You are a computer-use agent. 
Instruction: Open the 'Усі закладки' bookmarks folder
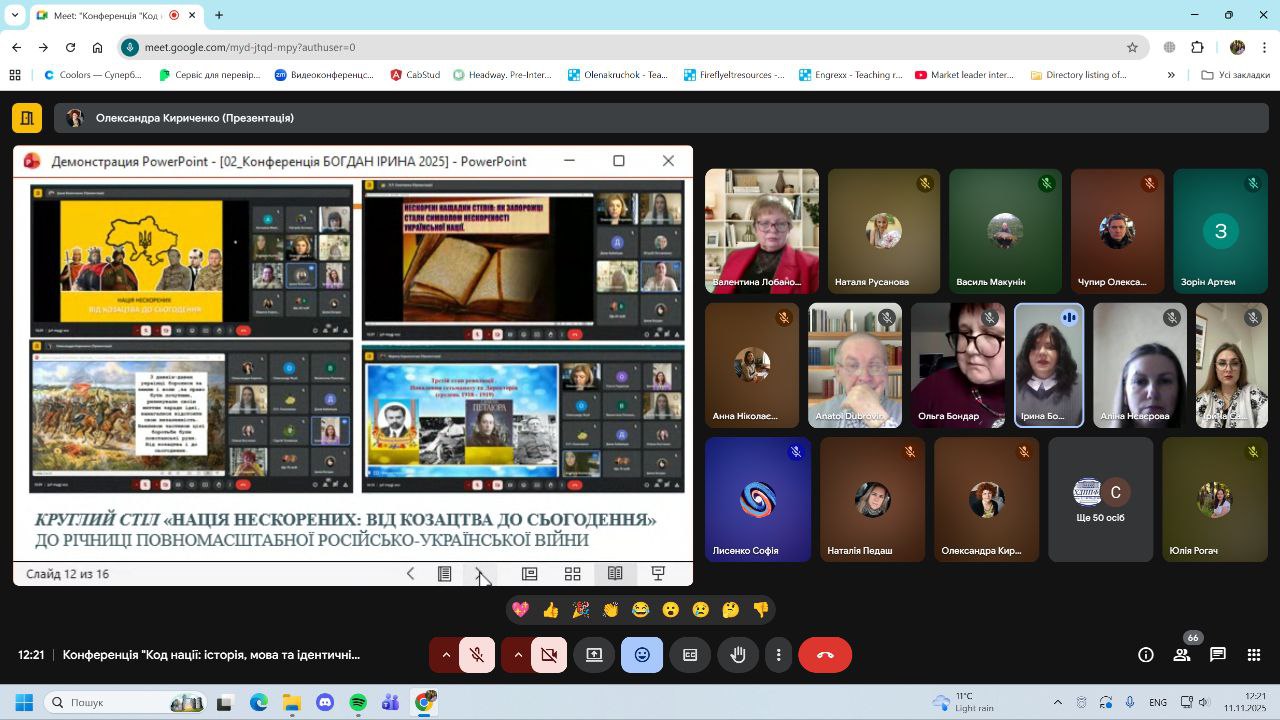[1236, 75]
